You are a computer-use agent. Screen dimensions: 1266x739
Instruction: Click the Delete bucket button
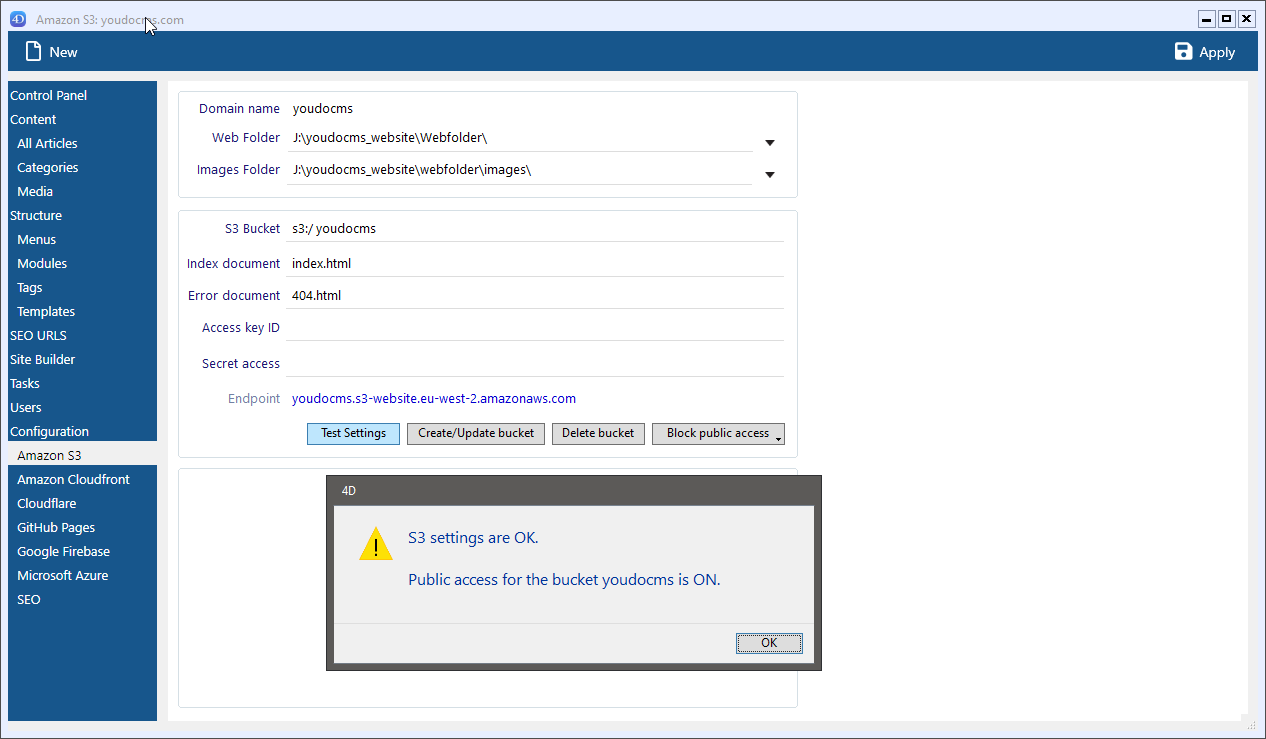click(598, 433)
